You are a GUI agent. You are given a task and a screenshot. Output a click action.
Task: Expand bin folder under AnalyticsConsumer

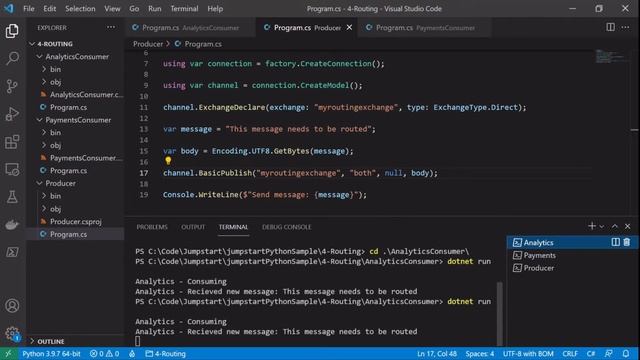[x=76, y=69]
